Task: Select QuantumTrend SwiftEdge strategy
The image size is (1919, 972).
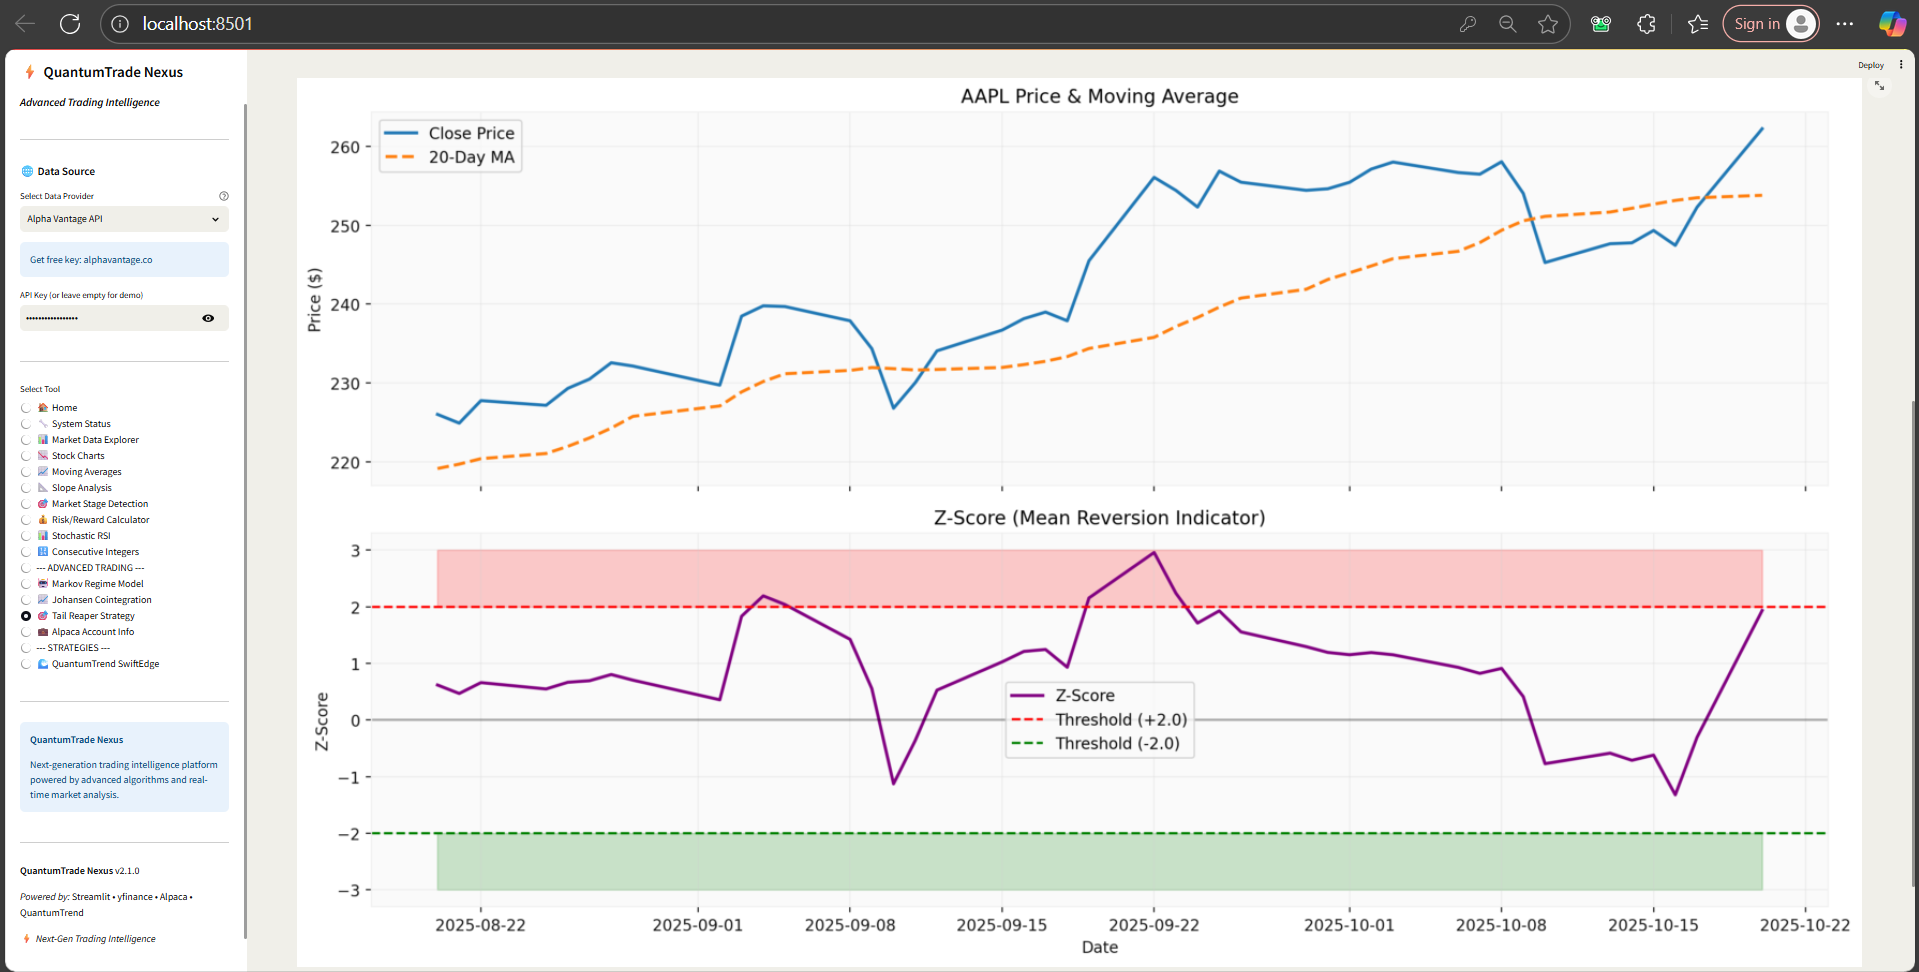Action: pyautogui.click(x=90, y=664)
